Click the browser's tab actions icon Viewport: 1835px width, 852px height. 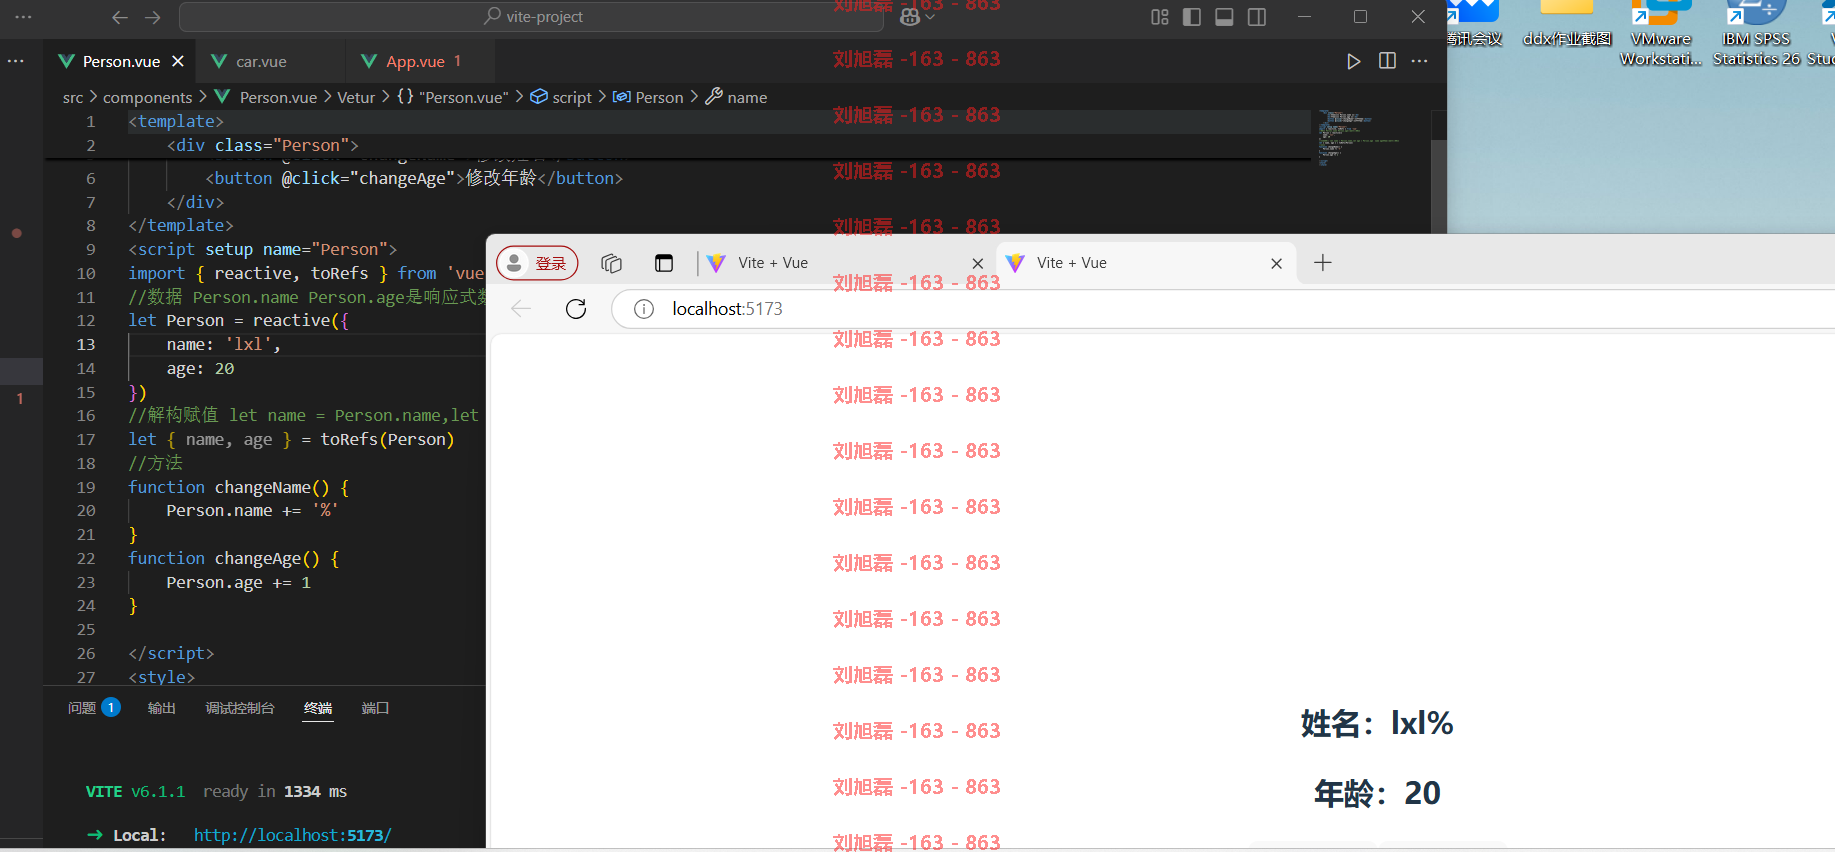point(664,263)
